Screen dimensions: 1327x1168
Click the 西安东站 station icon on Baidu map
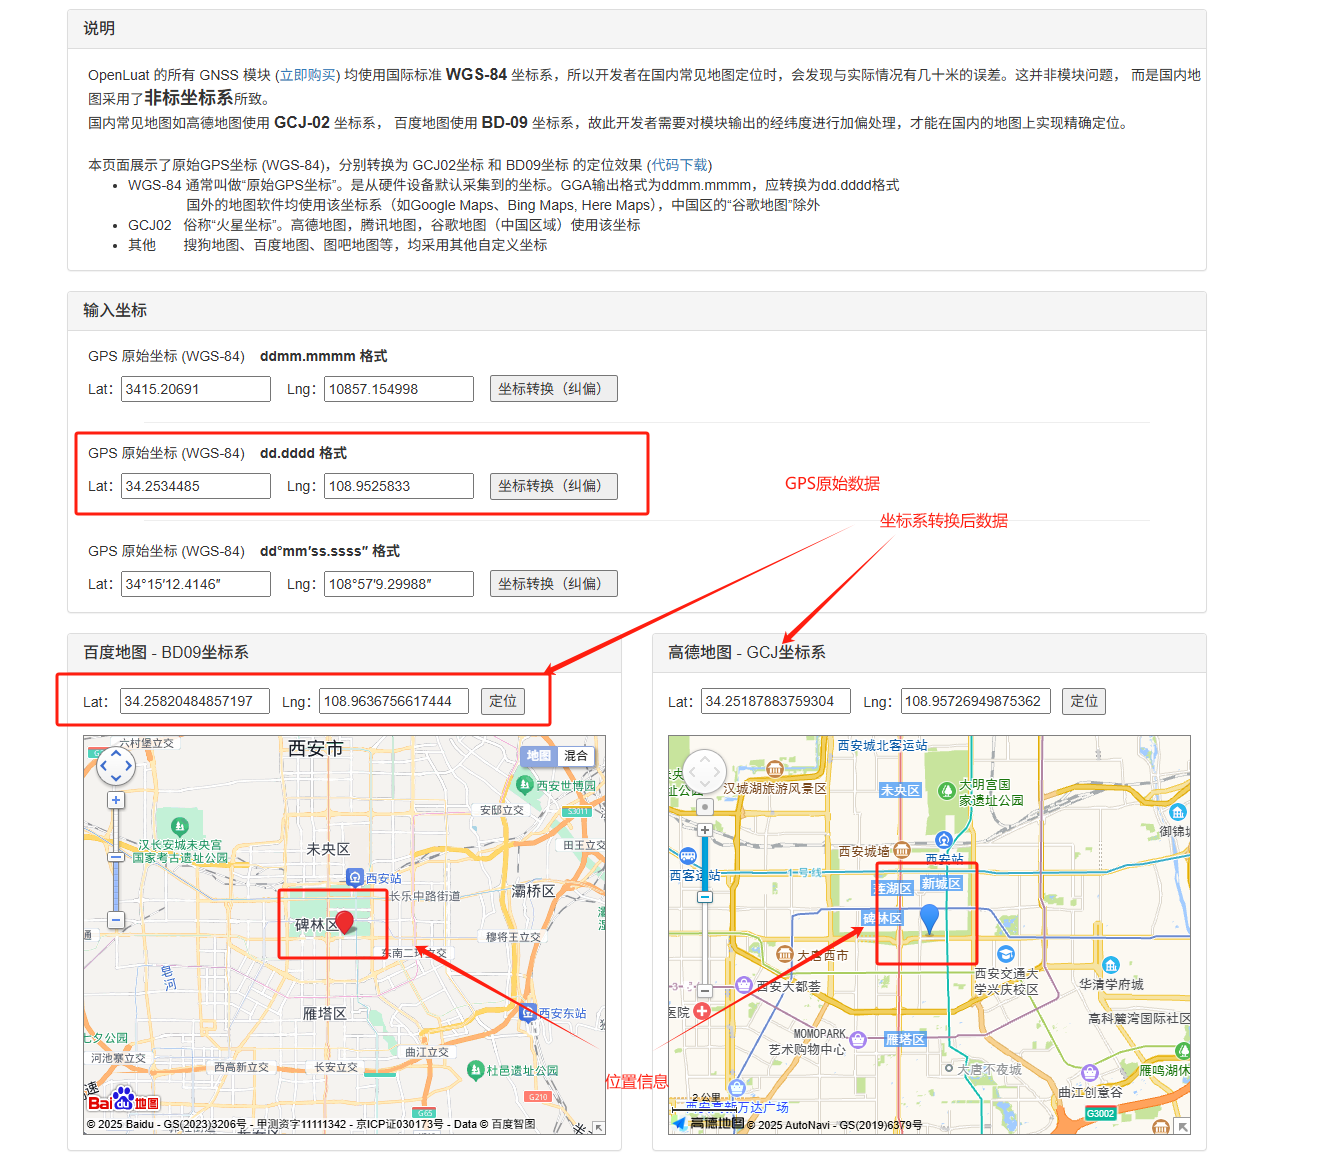pyautogui.click(x=528, y=1013)
